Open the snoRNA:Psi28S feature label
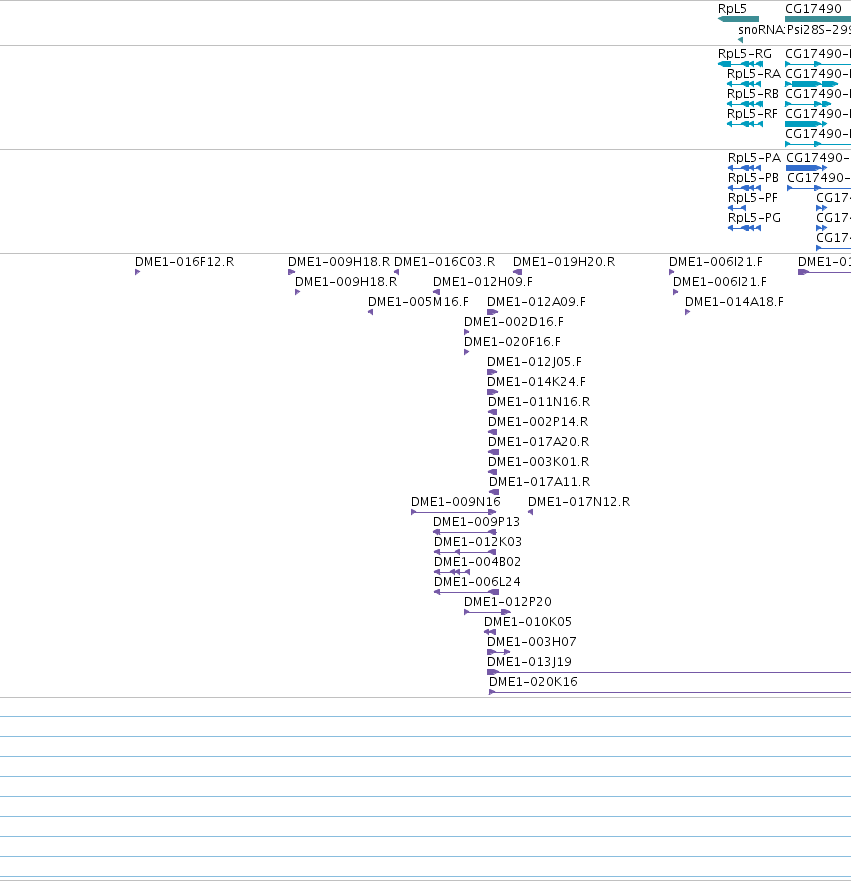This screenshot has height=881, width=851. coord(794,30)
